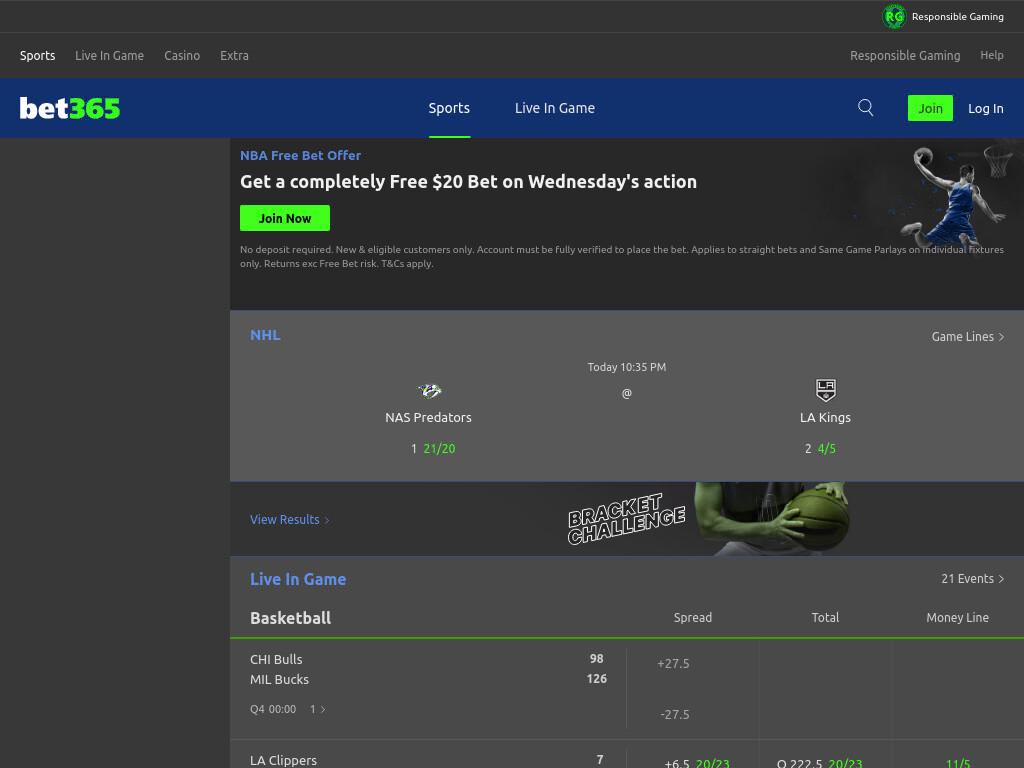Click the CHI Bulls team name
The height and width of the screenshot is (768, 1024).
(276, 660)
